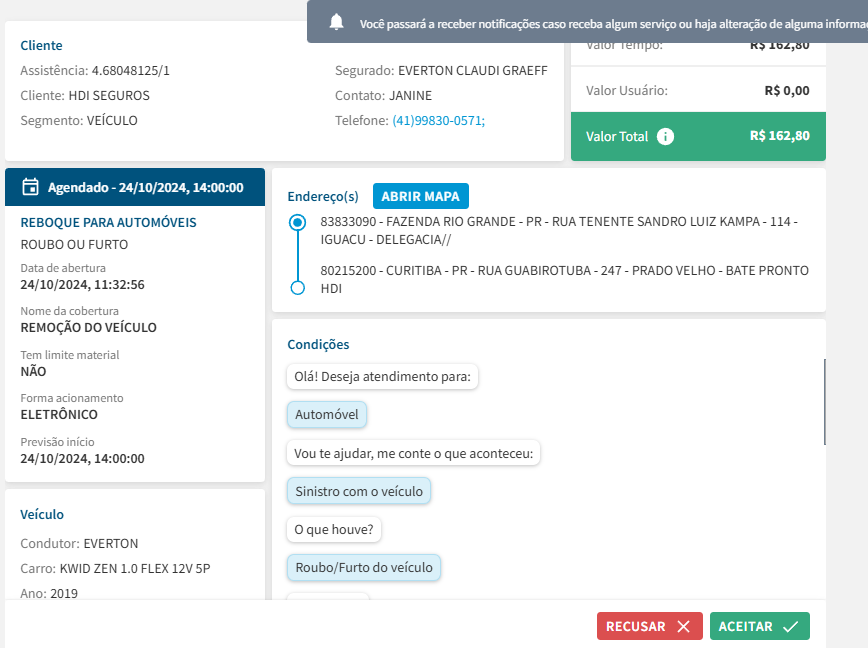Click the checkmark icon on Aceitar
This screenshot has width=868, height=648.
click(790, 626)
